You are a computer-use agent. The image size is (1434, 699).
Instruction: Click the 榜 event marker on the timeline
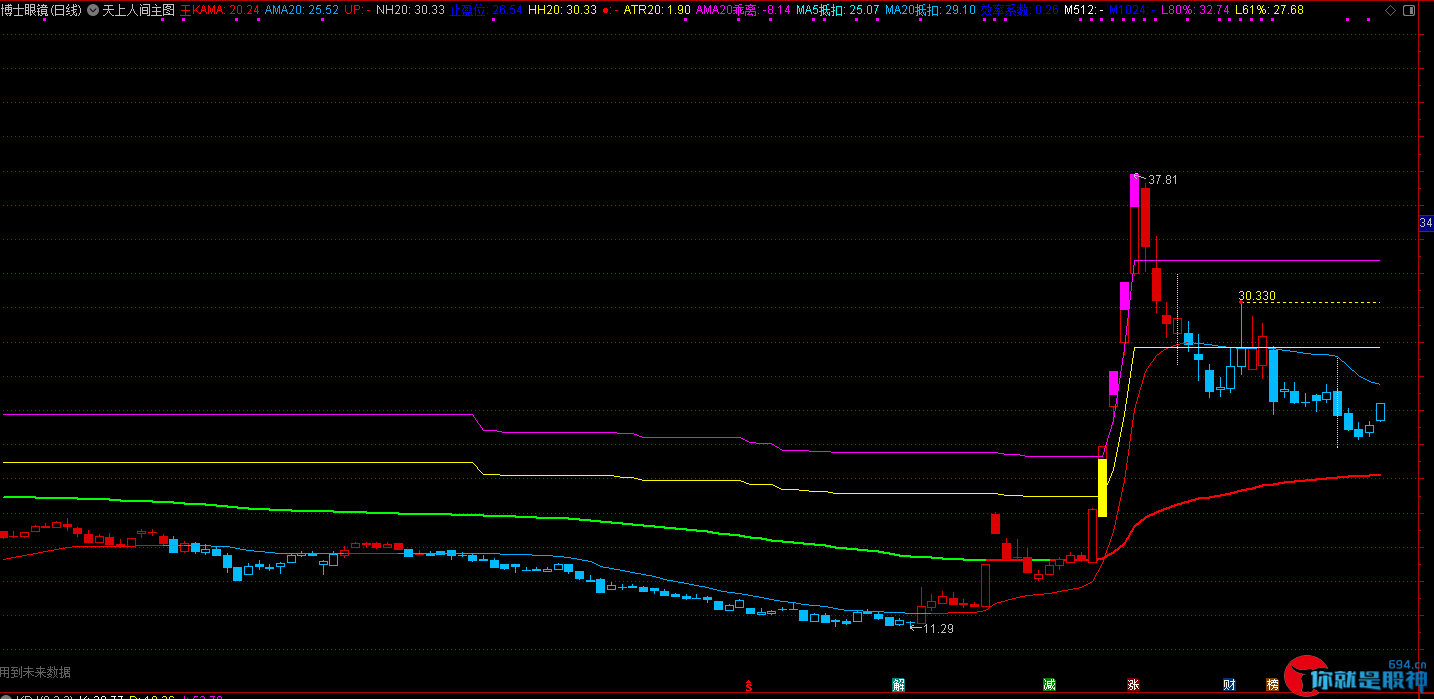pyautogui.click(x=1272, y=685)
